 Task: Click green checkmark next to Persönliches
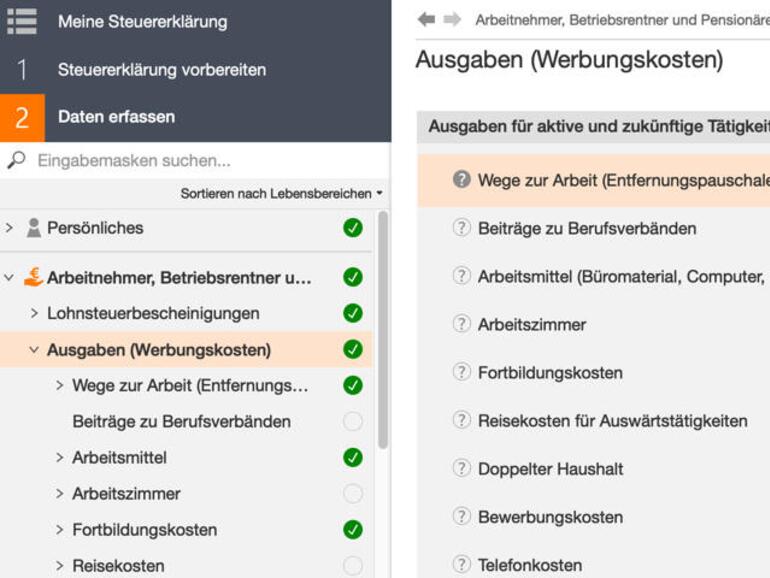point(352,228)
